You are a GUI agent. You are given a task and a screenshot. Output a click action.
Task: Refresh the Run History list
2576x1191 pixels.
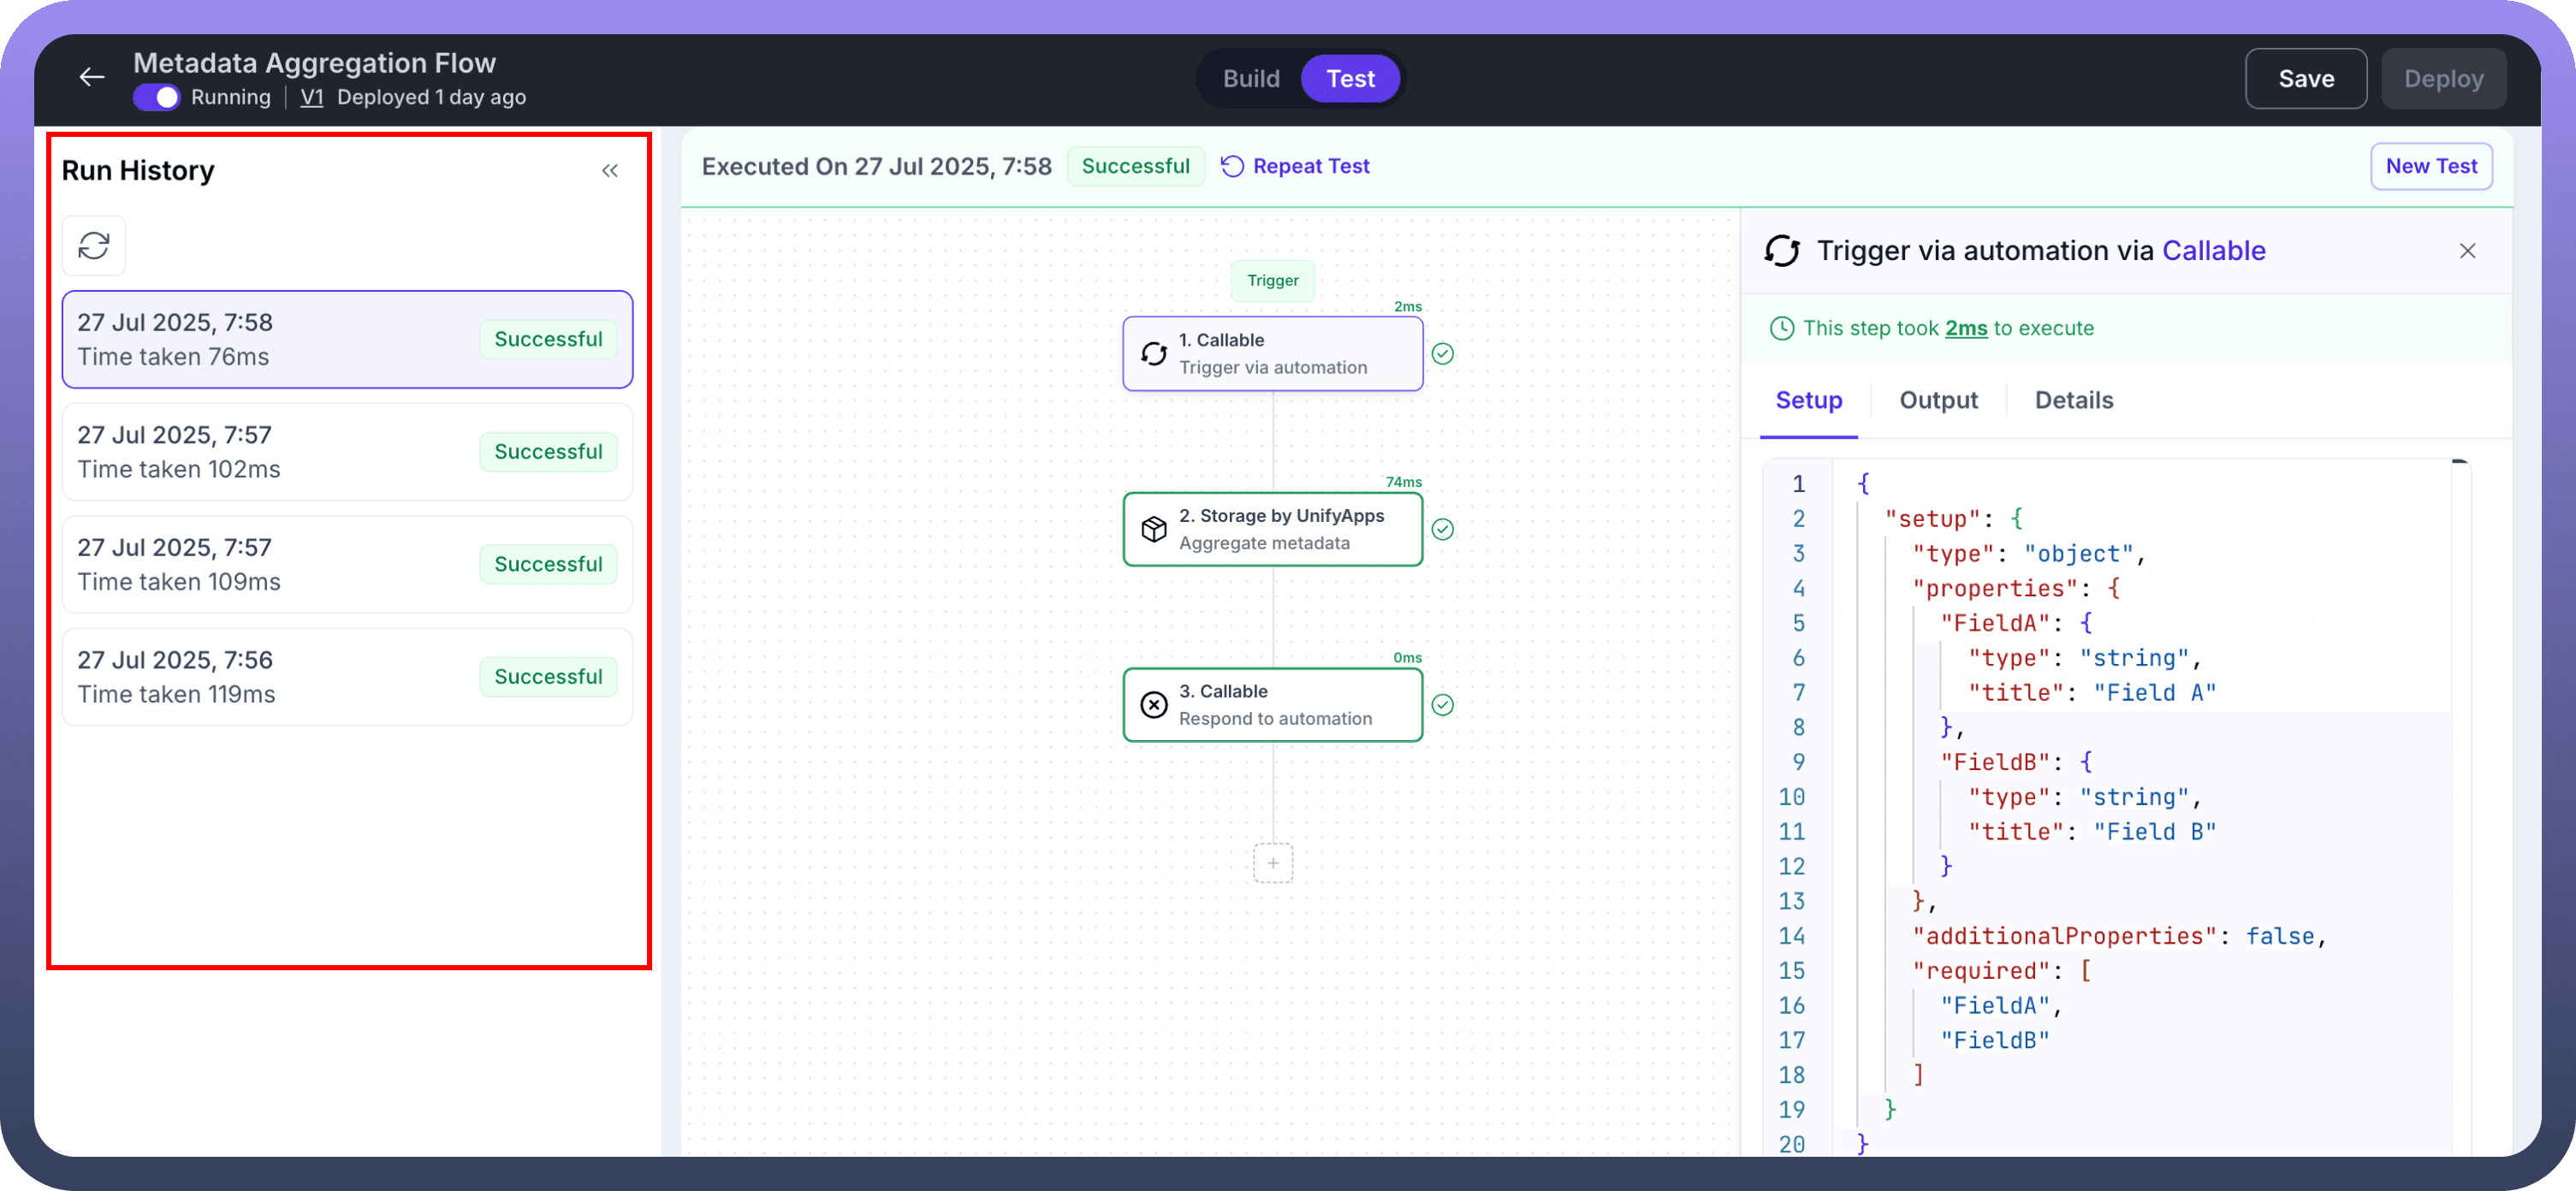click(94, 246)
